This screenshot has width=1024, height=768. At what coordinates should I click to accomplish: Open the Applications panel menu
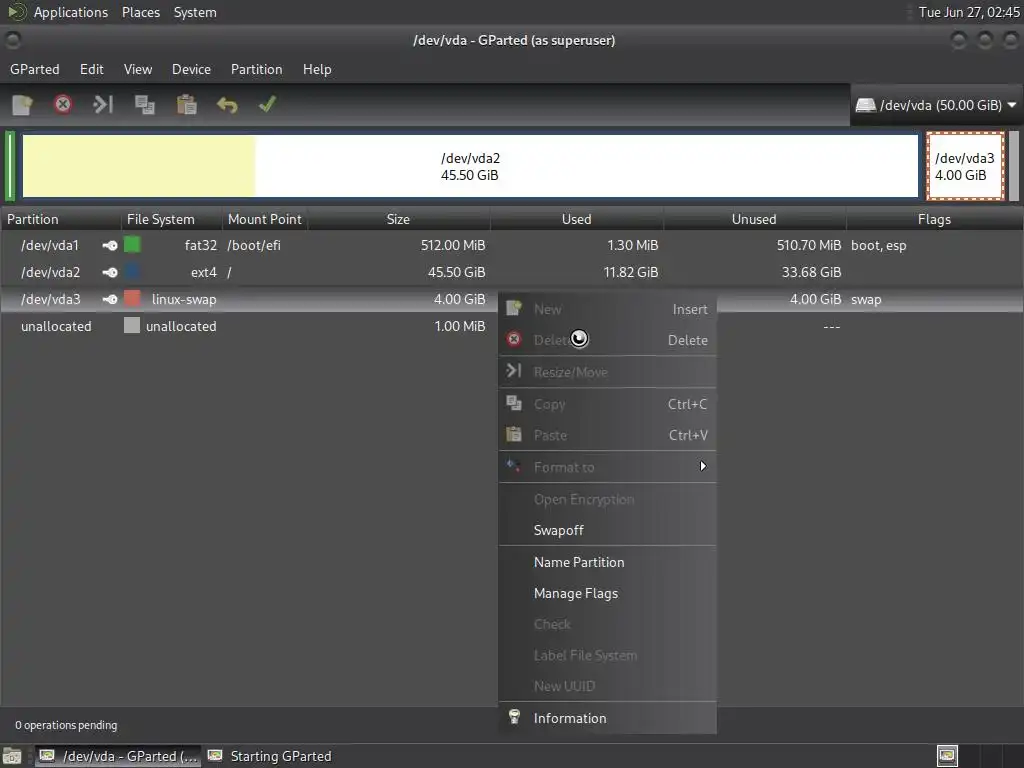pos(71,12)
